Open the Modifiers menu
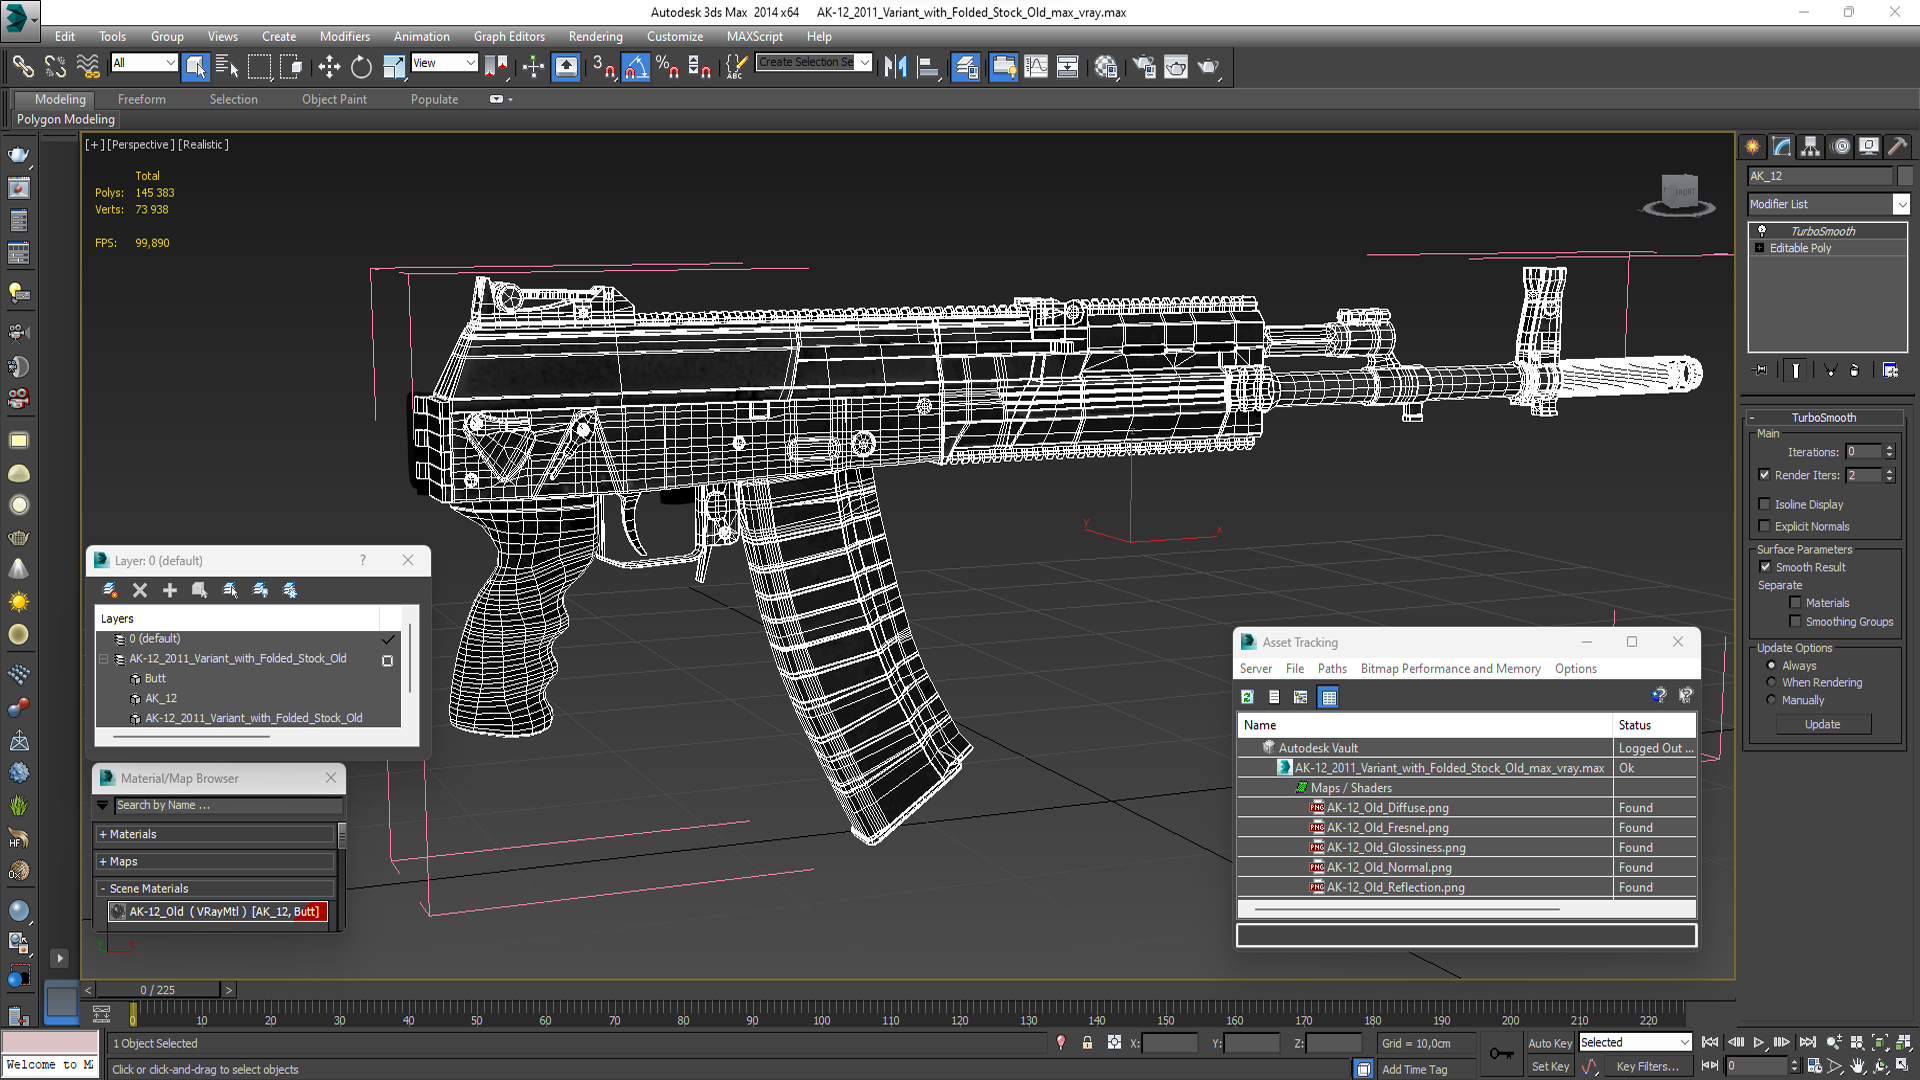 [345, 36]
